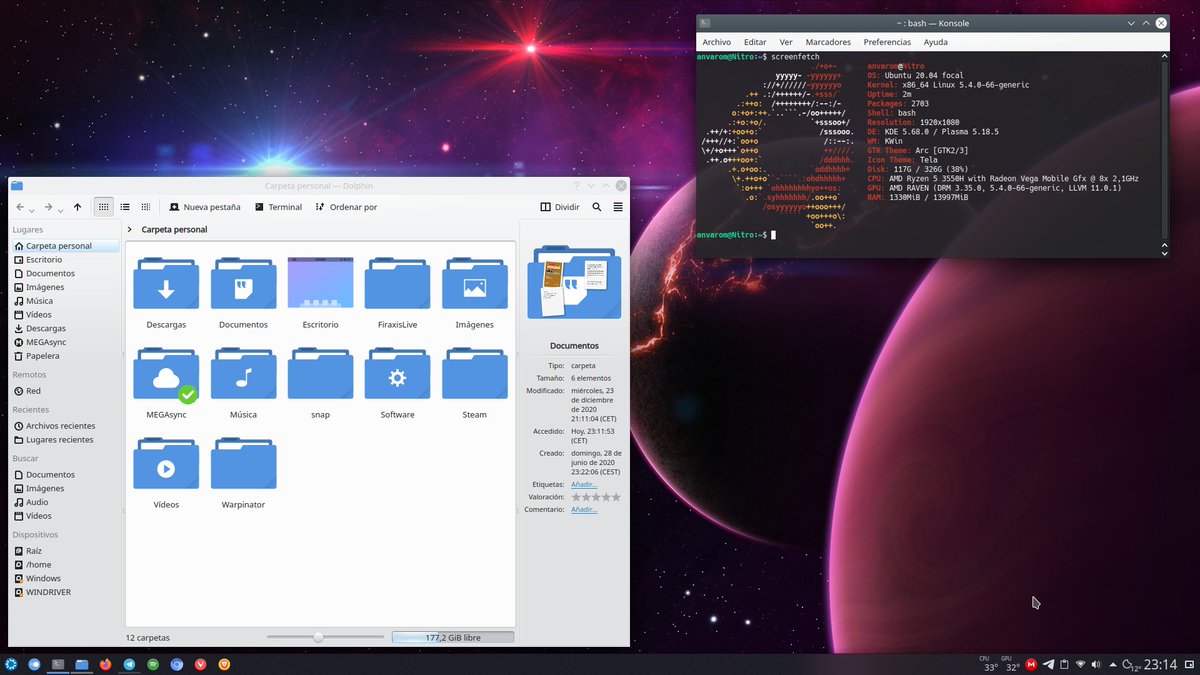Open Ver menu in Konsole

pos(786,42)
